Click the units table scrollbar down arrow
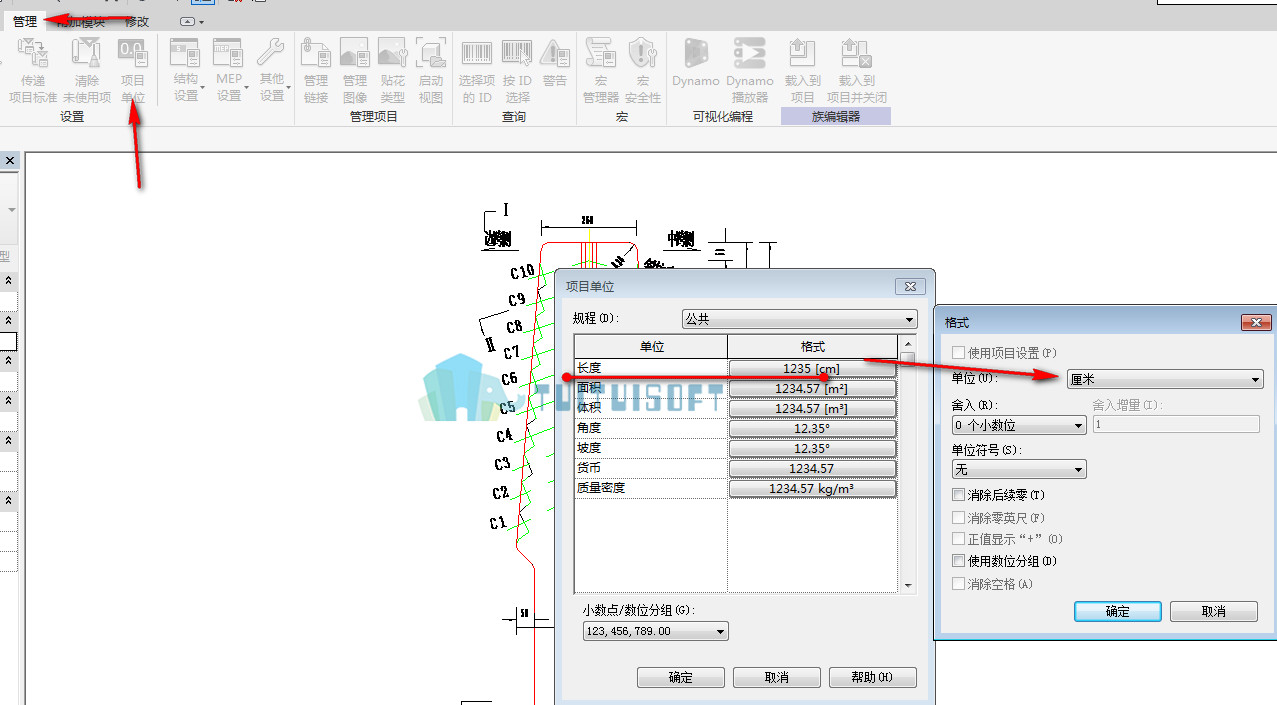The height and width of the screenshot is (705, 1277). 908,586
